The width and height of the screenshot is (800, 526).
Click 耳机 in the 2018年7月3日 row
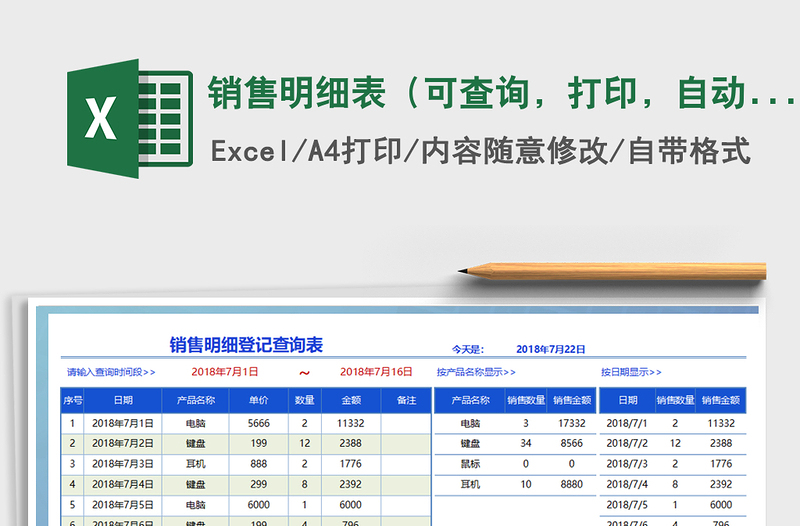(x=195, y=464)
